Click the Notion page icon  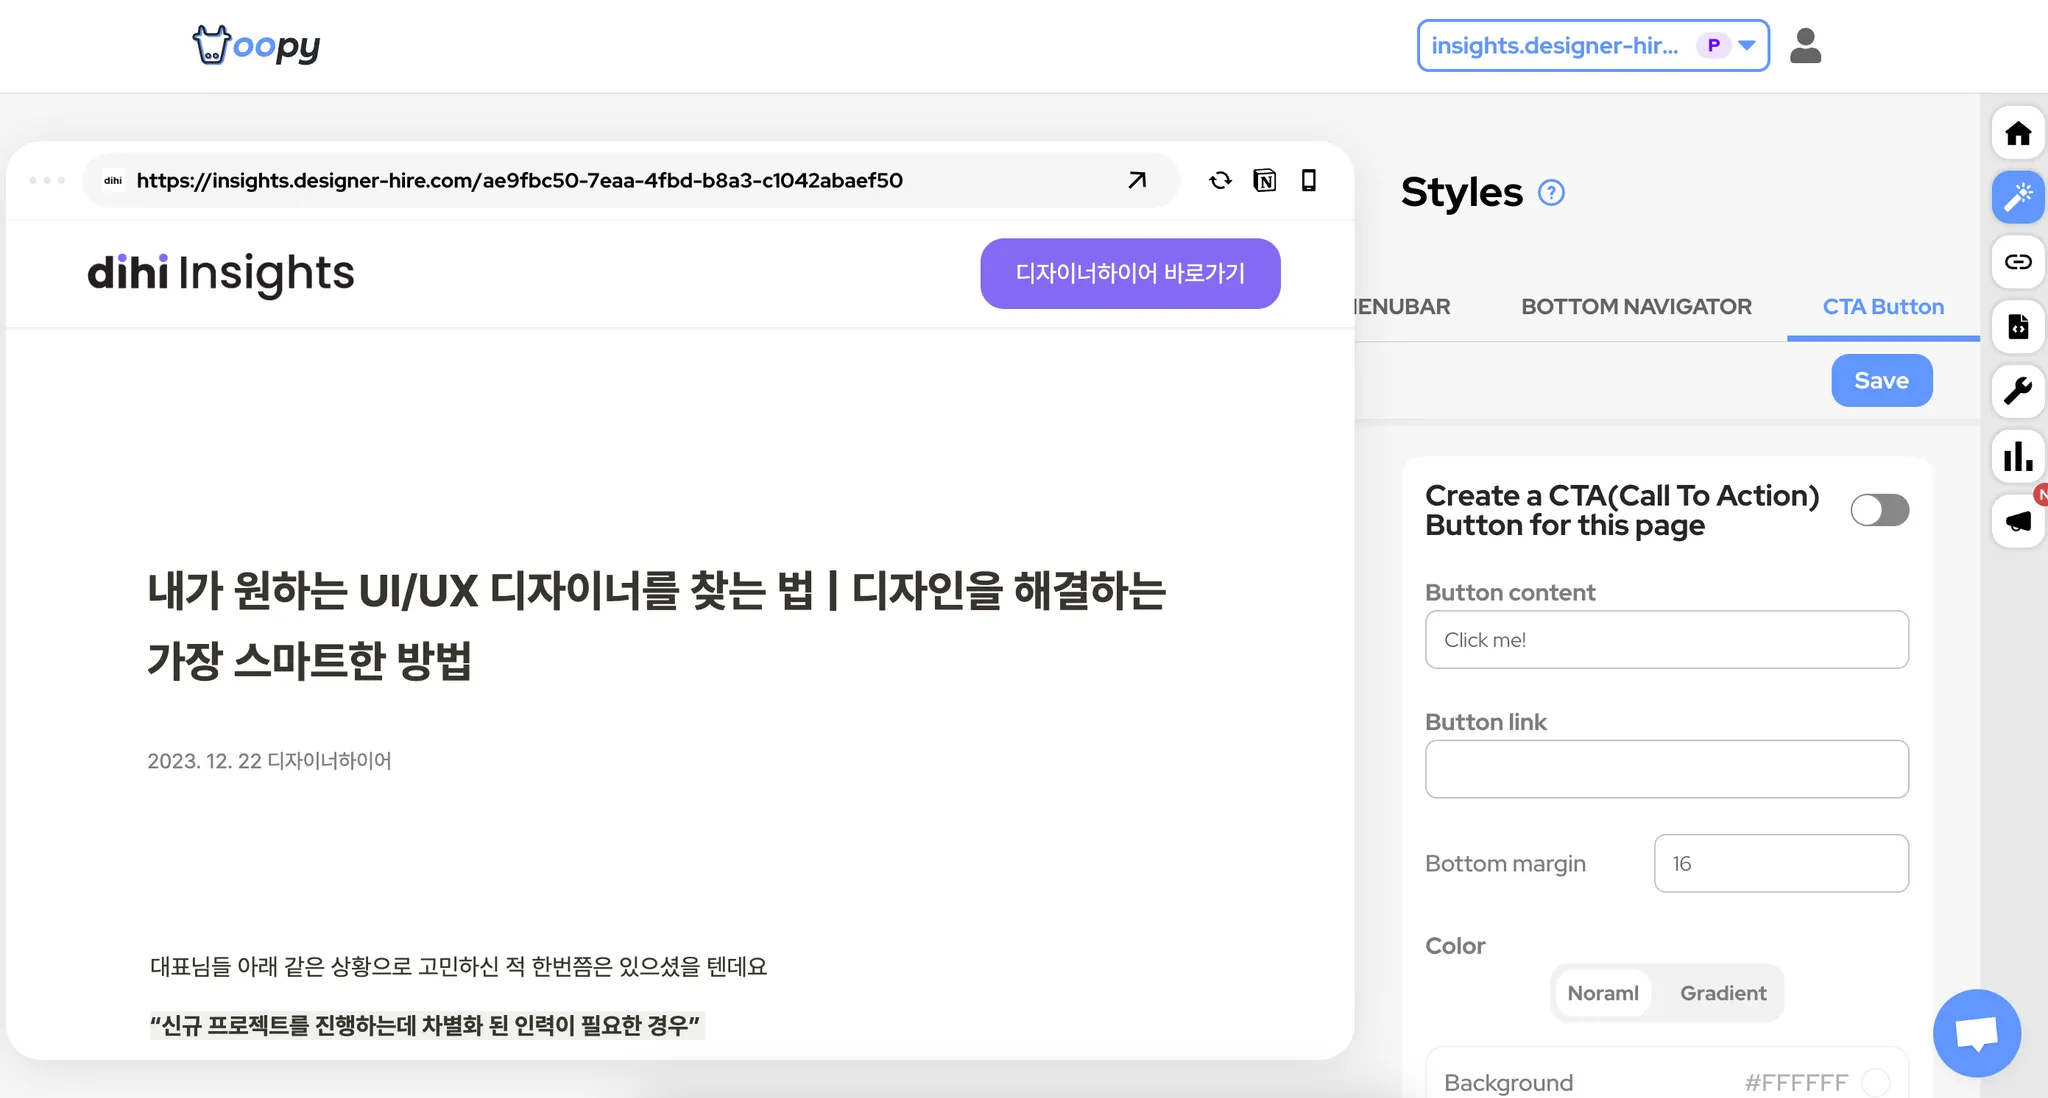1264,180
